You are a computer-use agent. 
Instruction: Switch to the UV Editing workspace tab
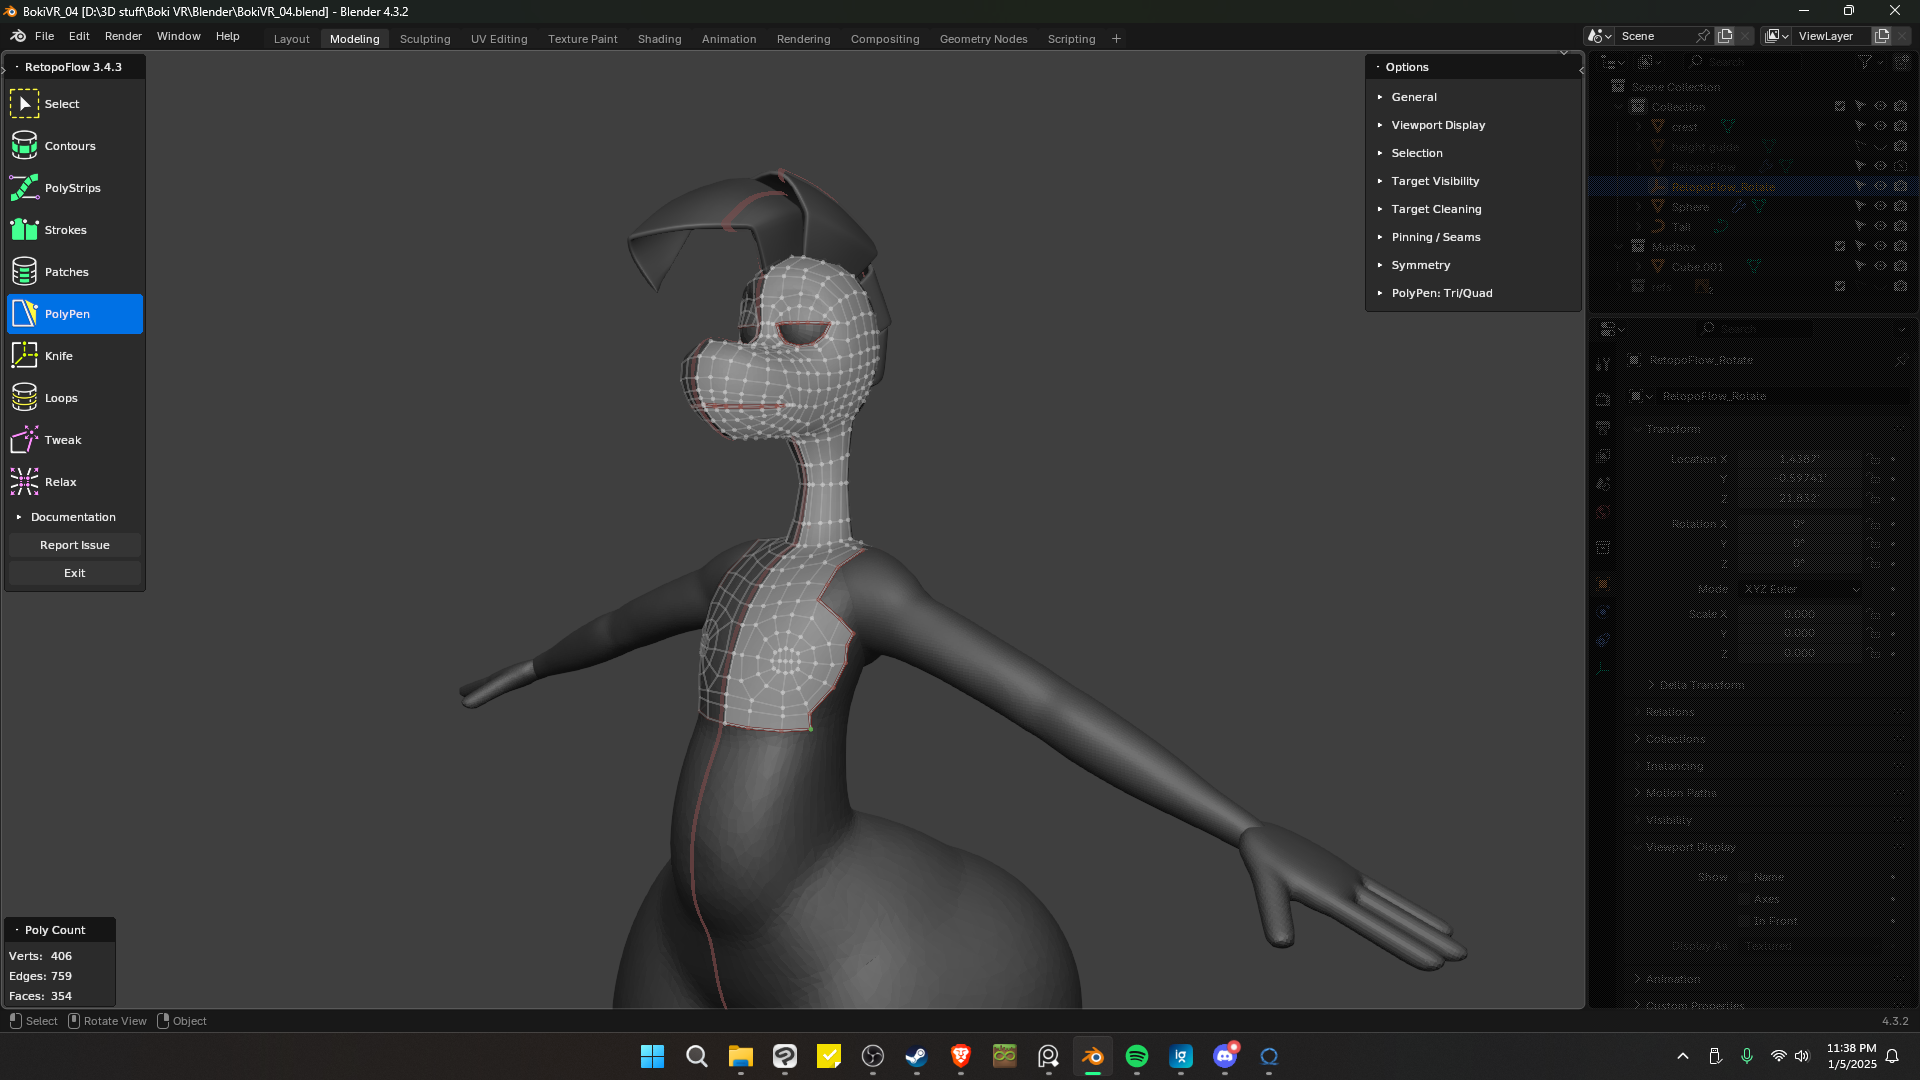pyautogui.click(x=499, y=39)
